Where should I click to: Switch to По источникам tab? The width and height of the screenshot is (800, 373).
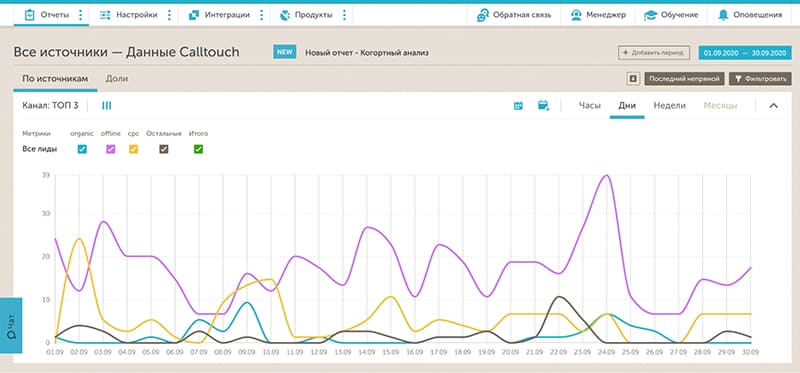(55, 79)
